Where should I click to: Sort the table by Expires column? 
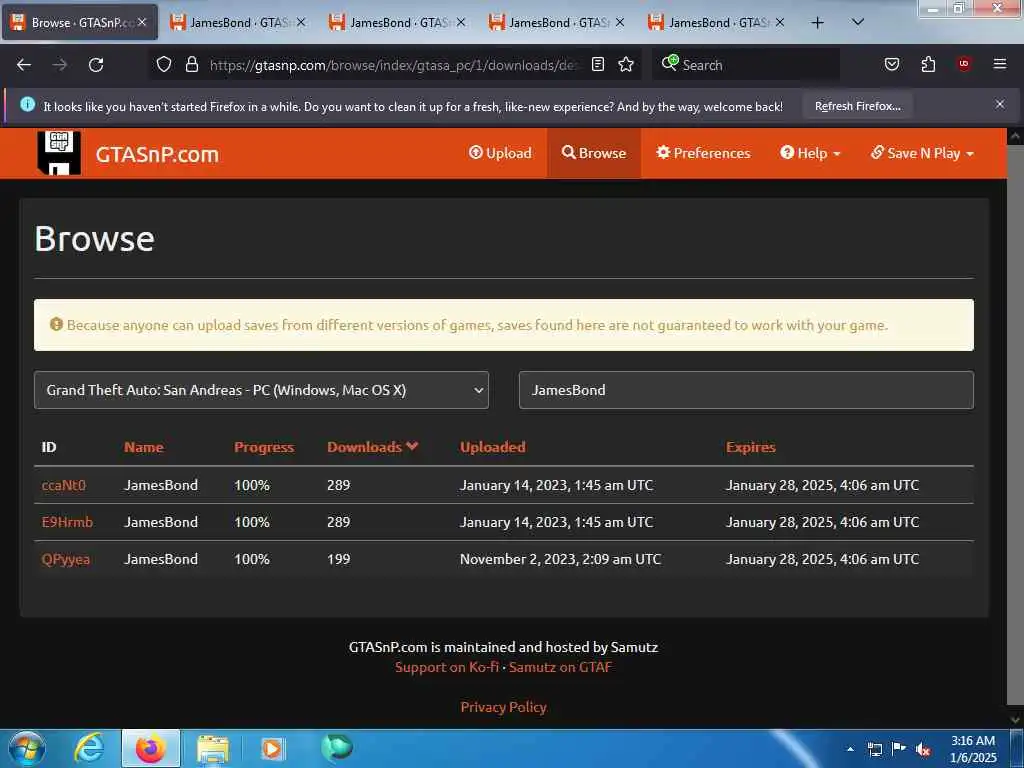(x=750, y=447)
